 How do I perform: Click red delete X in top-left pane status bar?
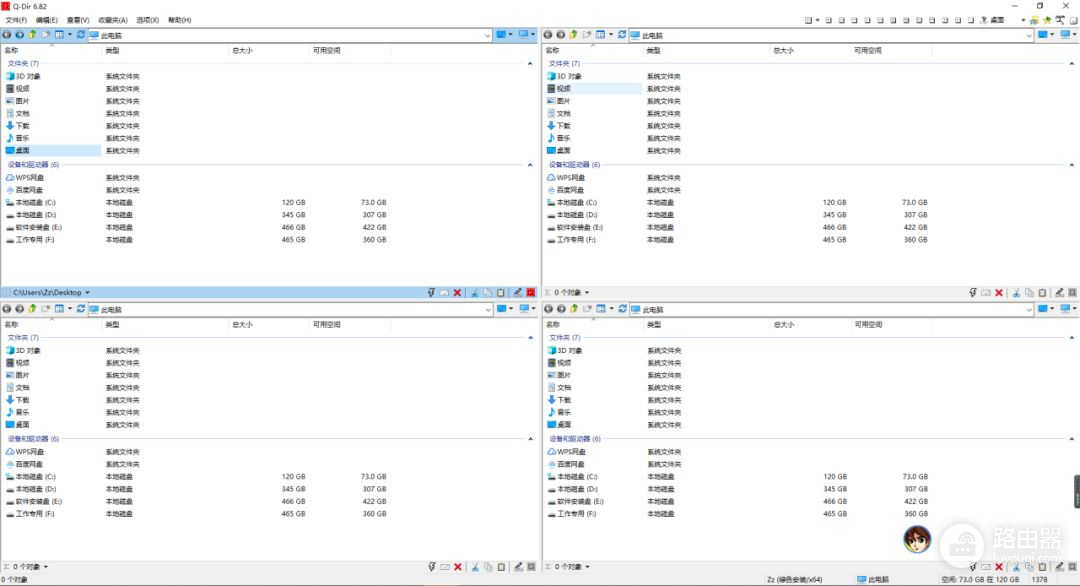(x=458, y=293)
